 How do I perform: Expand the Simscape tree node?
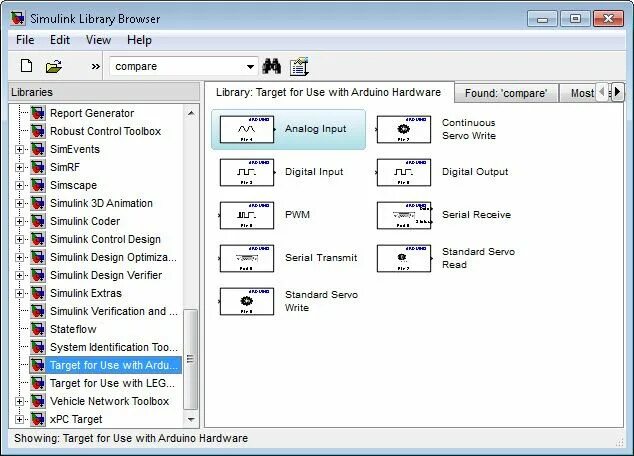point(19,186)
